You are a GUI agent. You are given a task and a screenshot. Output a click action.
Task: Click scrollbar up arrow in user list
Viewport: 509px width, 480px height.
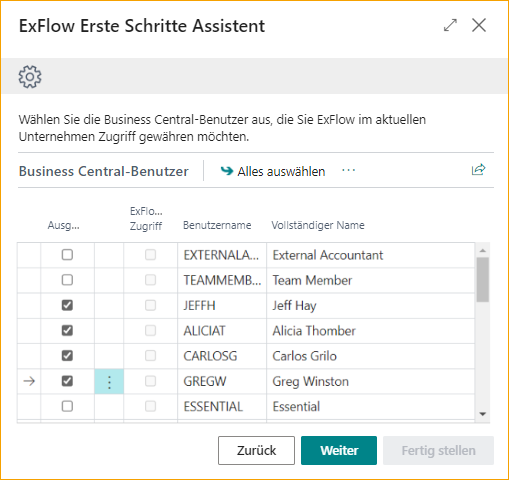tap(482, 251)
